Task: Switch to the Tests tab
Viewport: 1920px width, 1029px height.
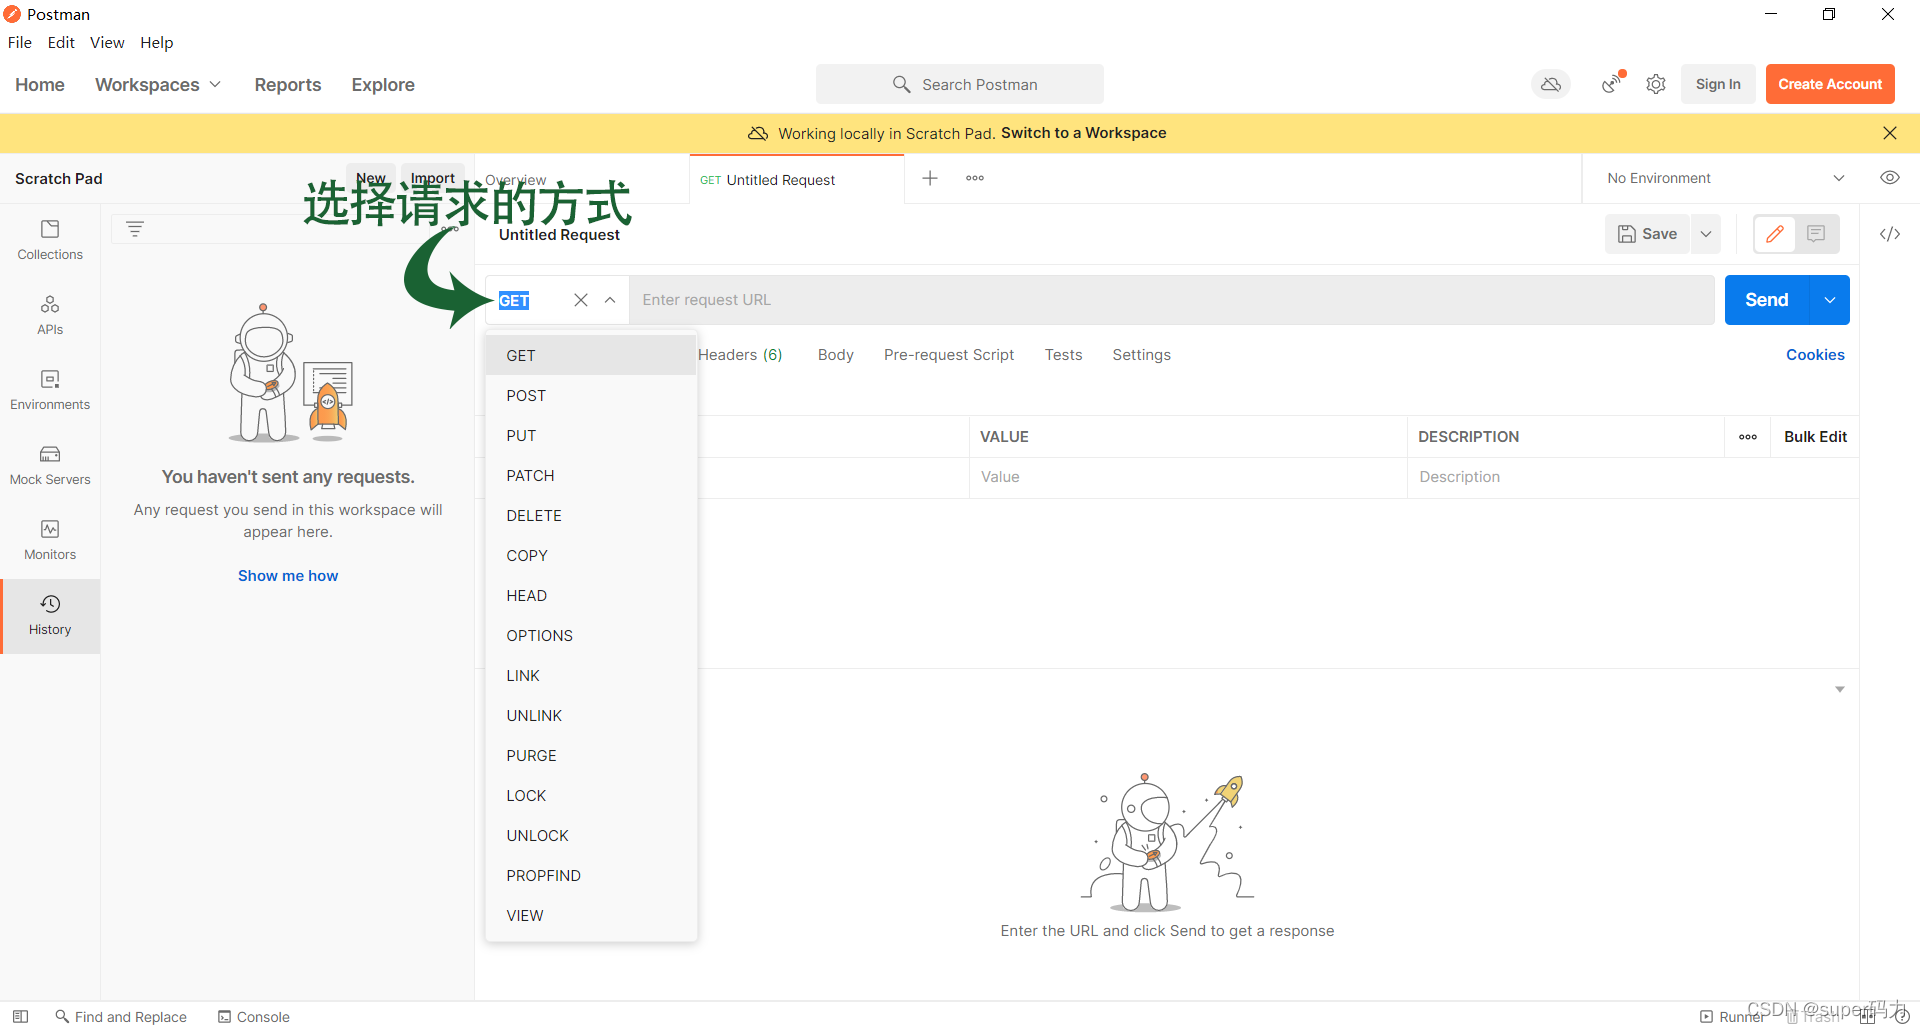Action: pyautogui.click(x=1064, y=355)
